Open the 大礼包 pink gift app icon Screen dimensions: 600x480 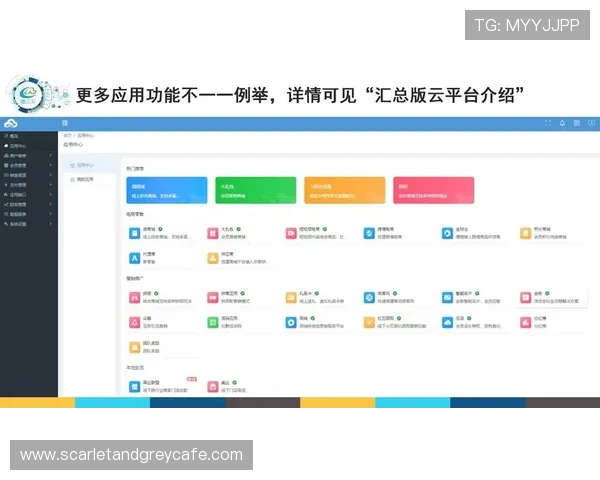point(213,233)
